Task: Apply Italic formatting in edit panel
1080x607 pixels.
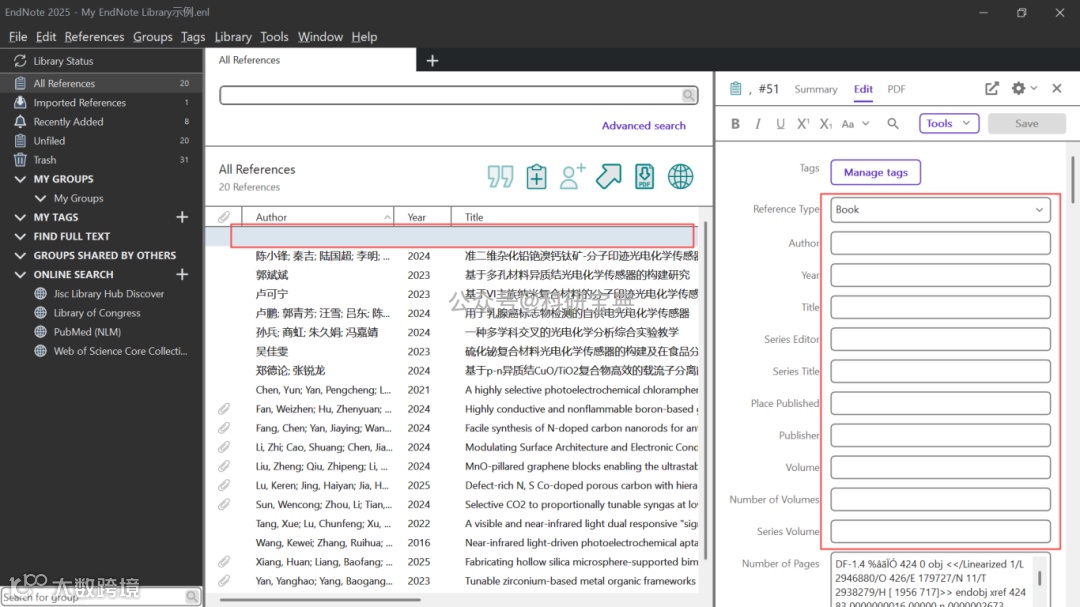Action: click(x=758, y=124)
